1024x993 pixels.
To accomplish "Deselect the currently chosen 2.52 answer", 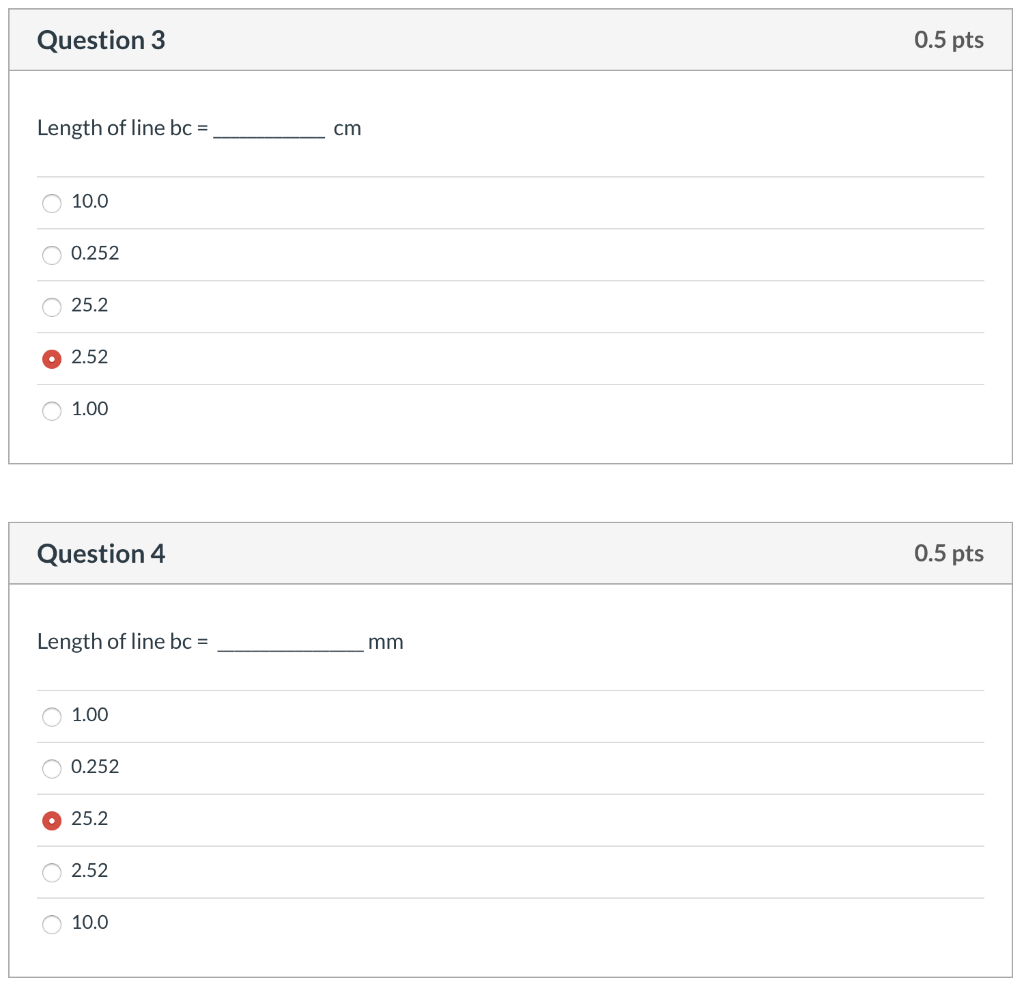I will click(x=51, y=358).
